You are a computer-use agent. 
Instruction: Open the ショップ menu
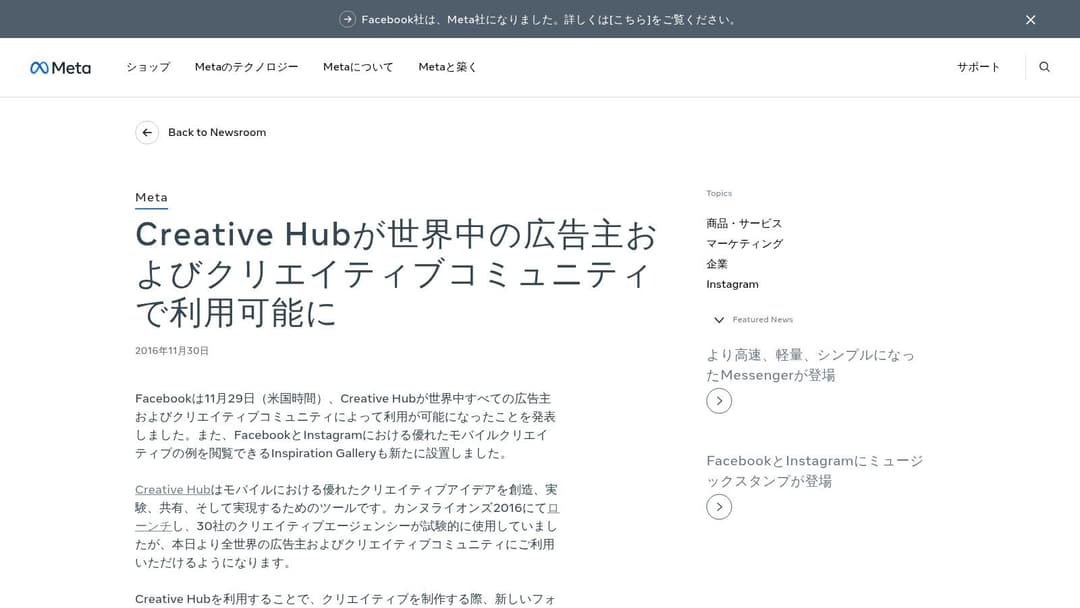click(x=148, y=67)
